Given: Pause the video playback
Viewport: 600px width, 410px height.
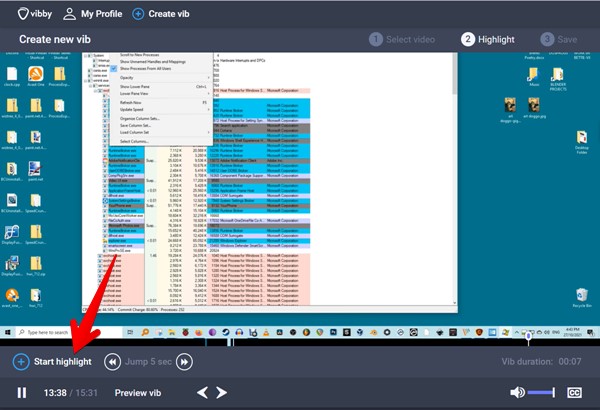Looking at the screenshot, I should click(x=22, y=393).
